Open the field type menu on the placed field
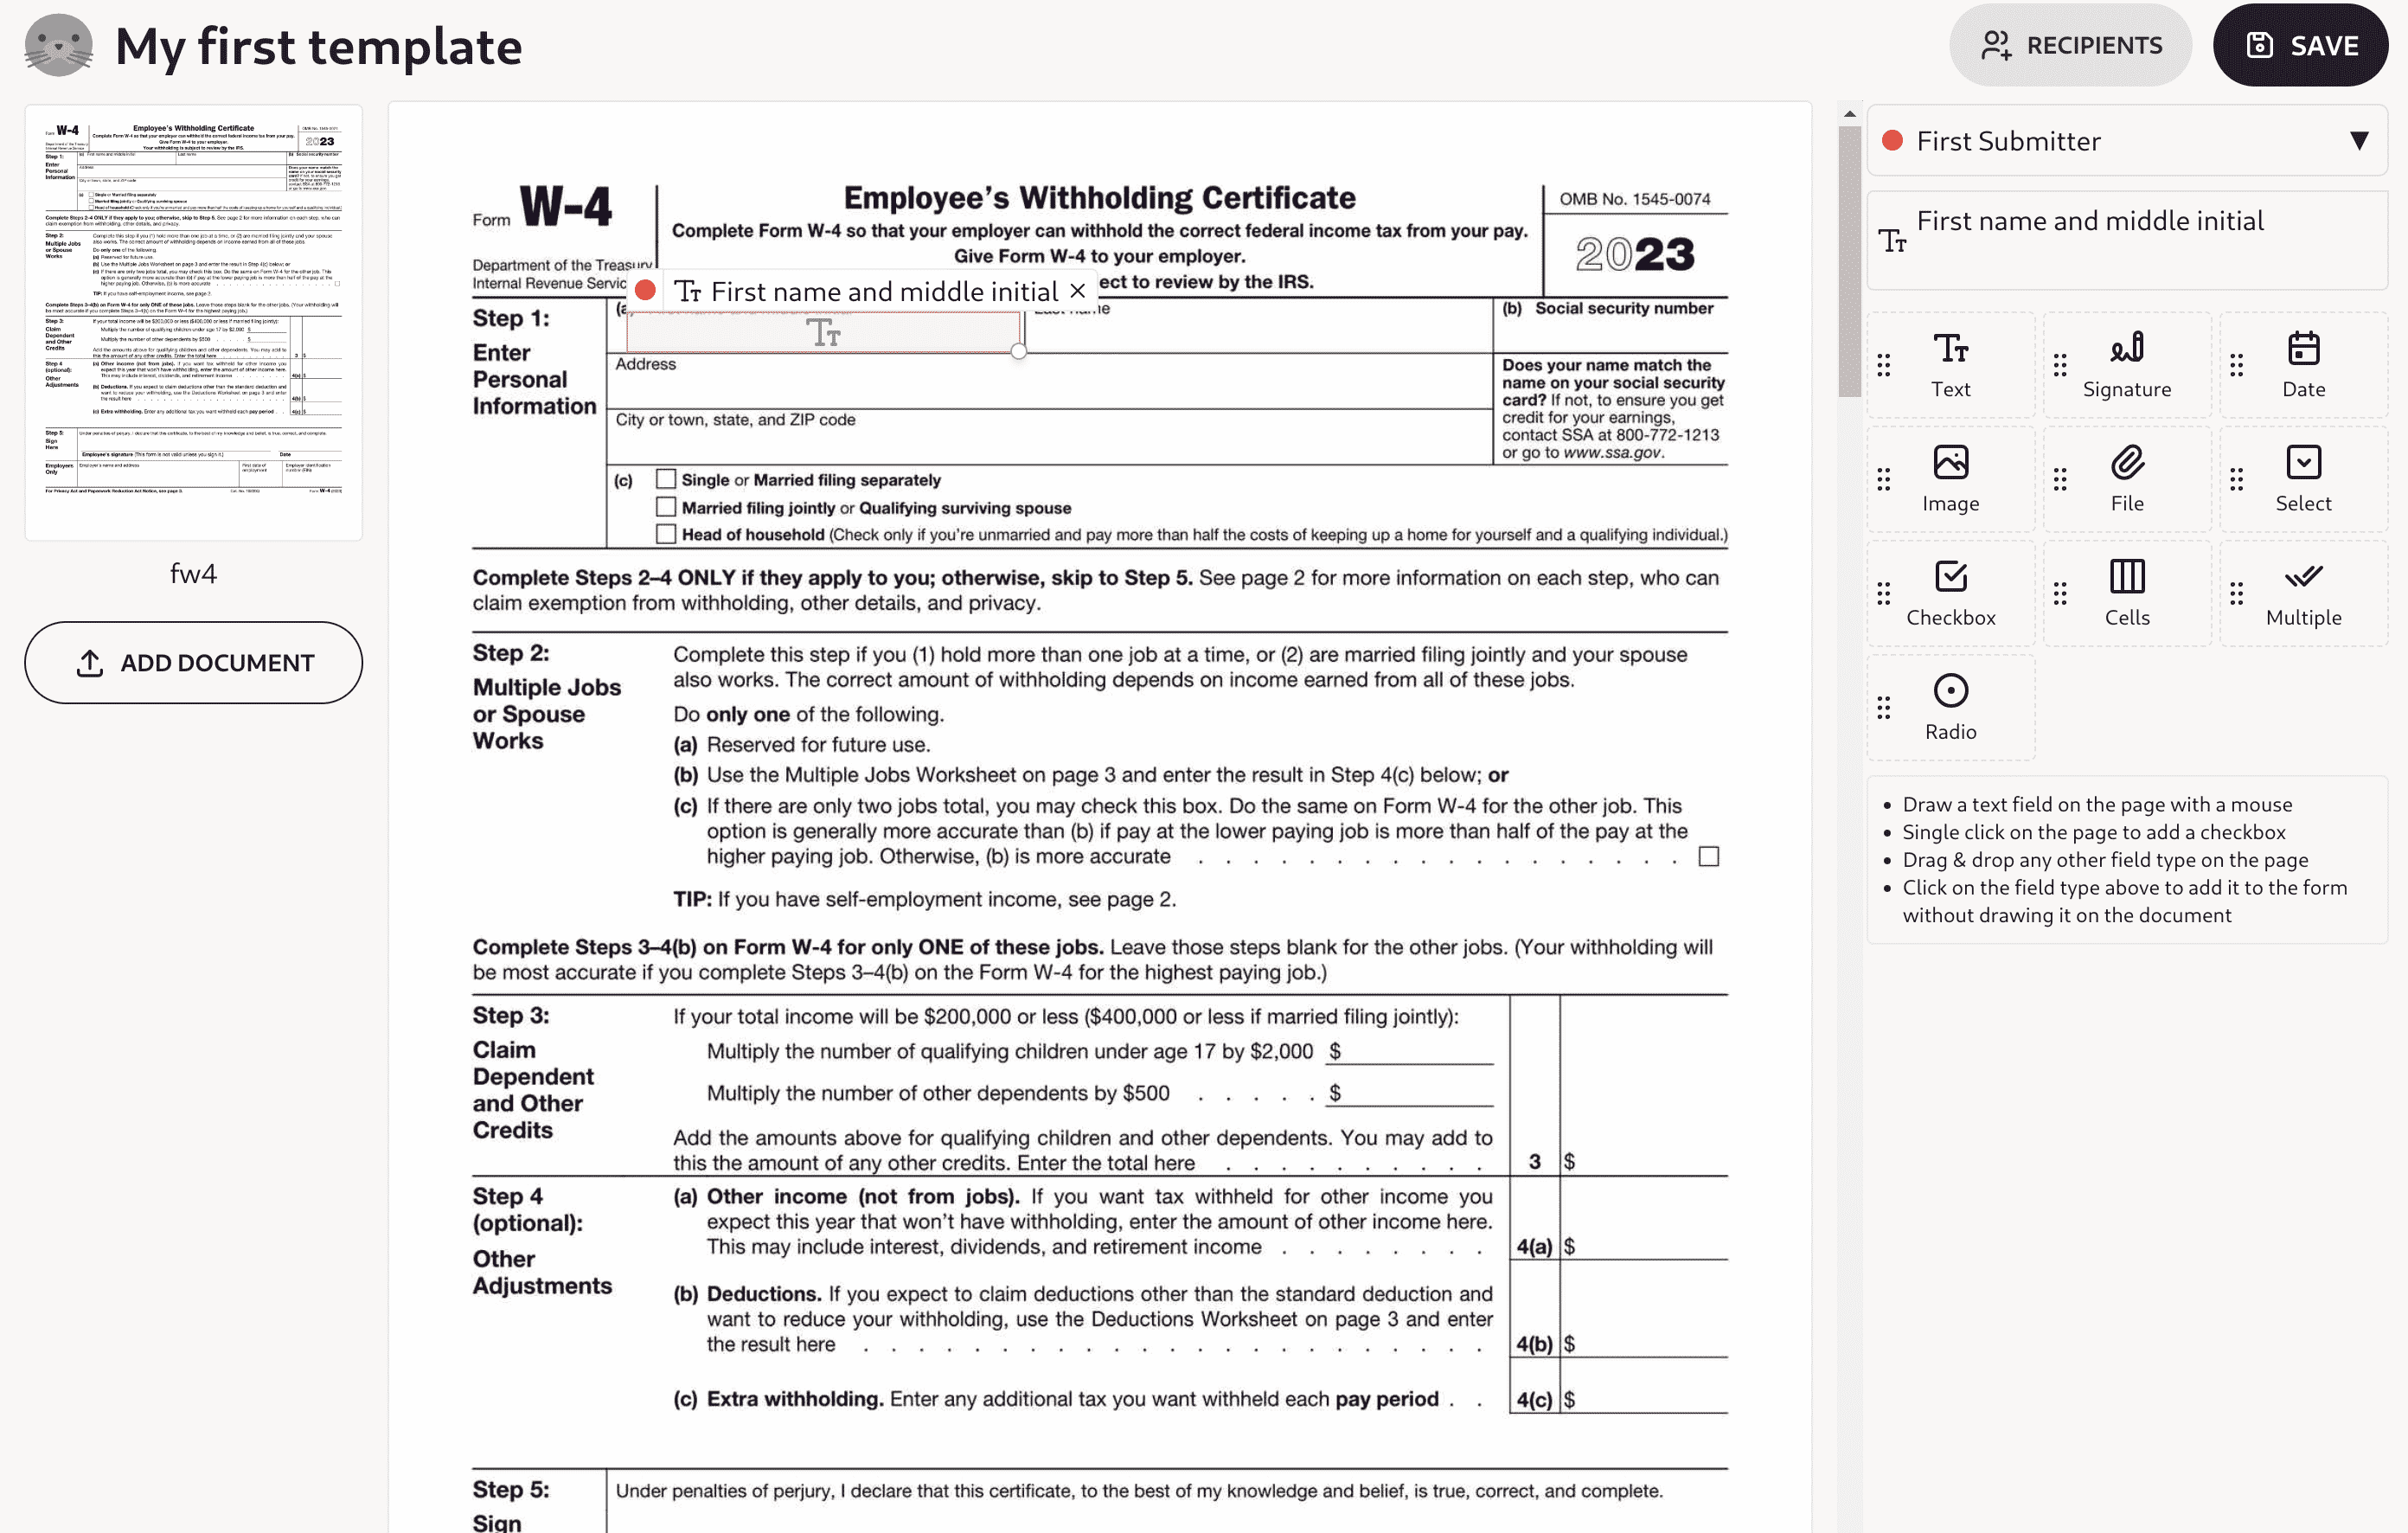Viewport: 2408px width, 1533px height. [688, 291]
